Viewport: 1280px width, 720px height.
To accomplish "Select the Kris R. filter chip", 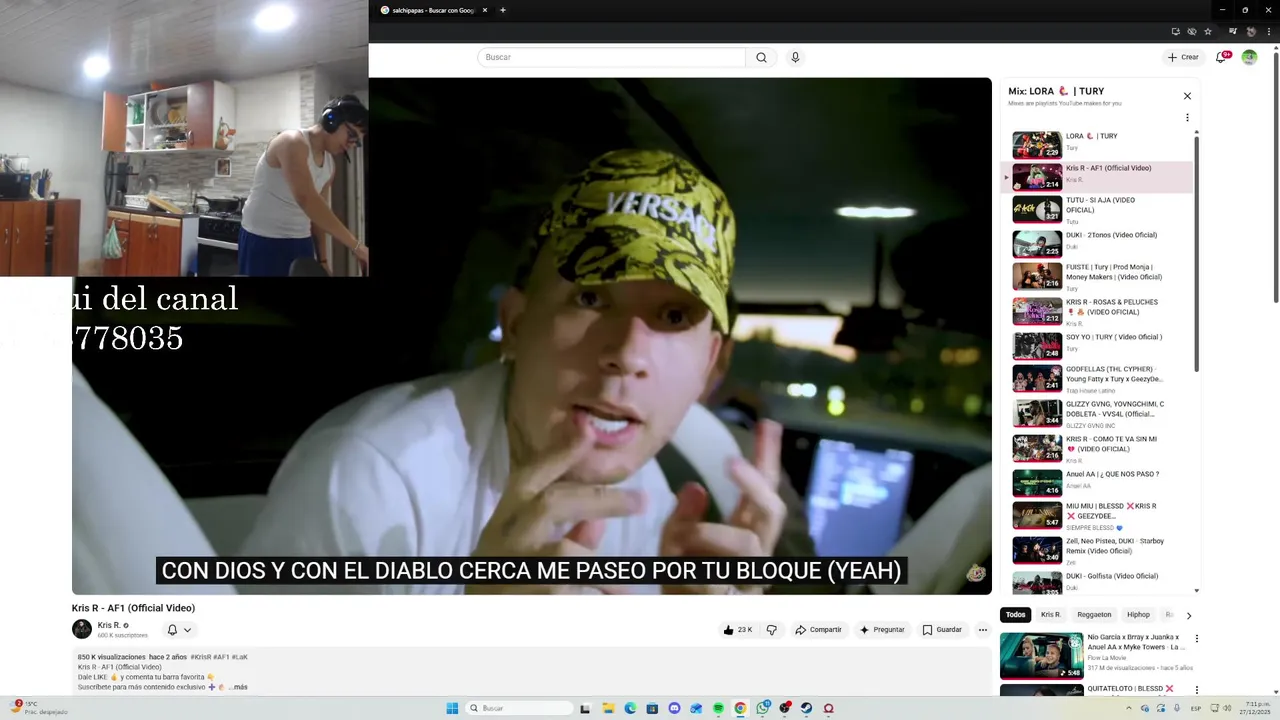I will 1050,615.
